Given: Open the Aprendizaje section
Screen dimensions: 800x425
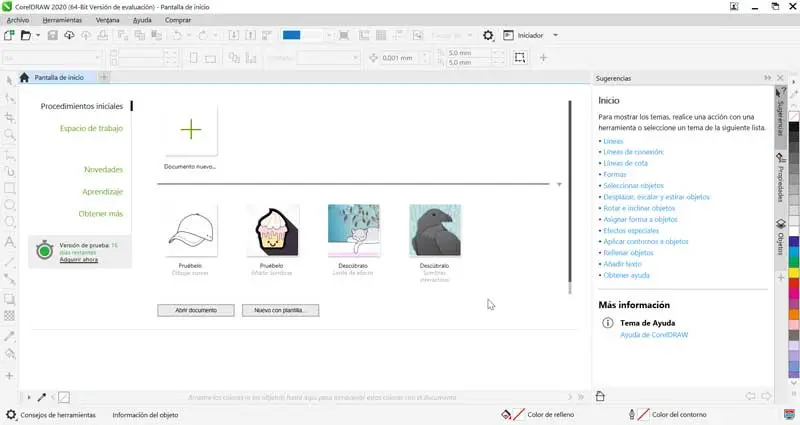Looking at the screenshot, I should [103, 192].
